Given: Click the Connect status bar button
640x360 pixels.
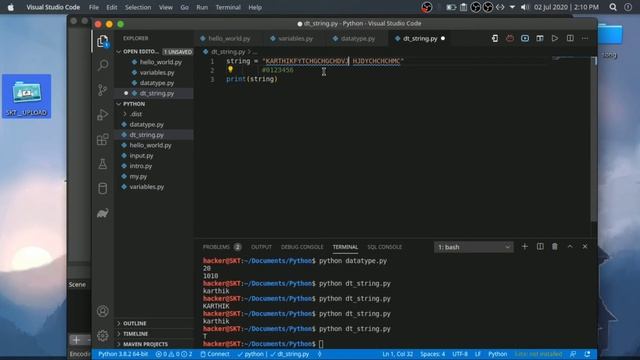Looking at the screenshot, I should (215, 354).
